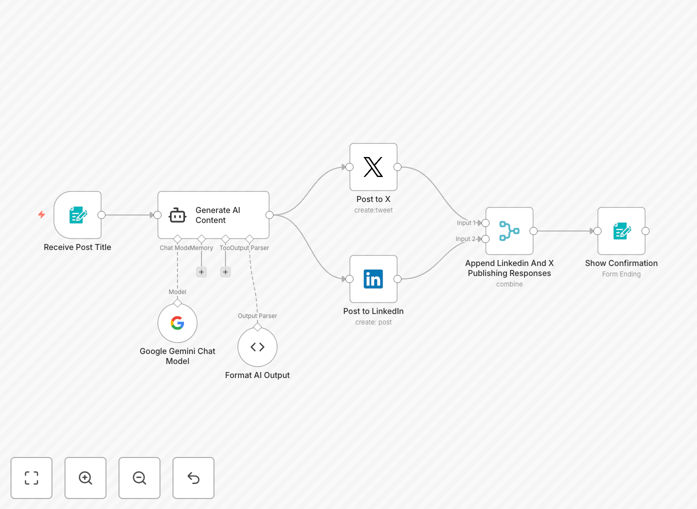Click the merge node output handle
This screenshot has width=697, height=509.
click(533, 231)
